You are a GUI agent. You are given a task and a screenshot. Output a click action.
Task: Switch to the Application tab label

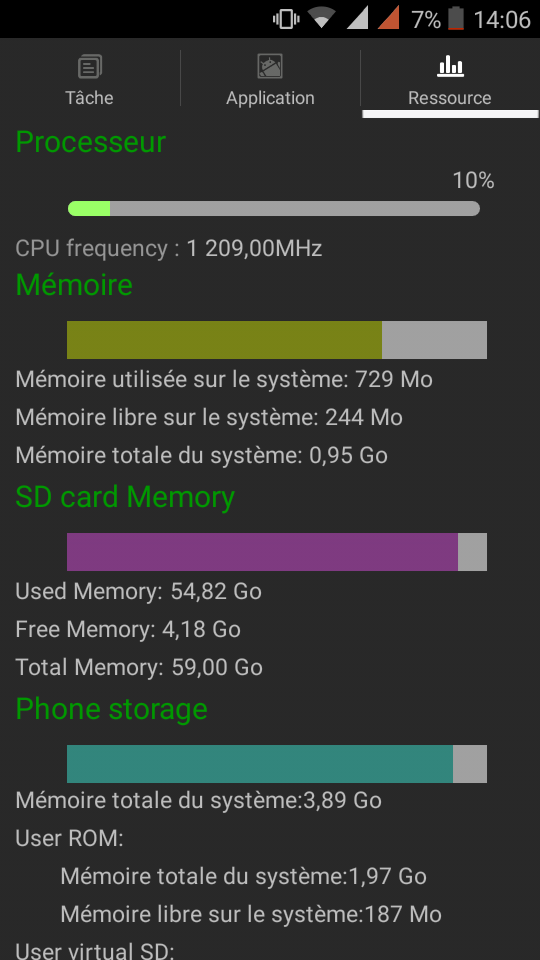[x=270, y=98]
